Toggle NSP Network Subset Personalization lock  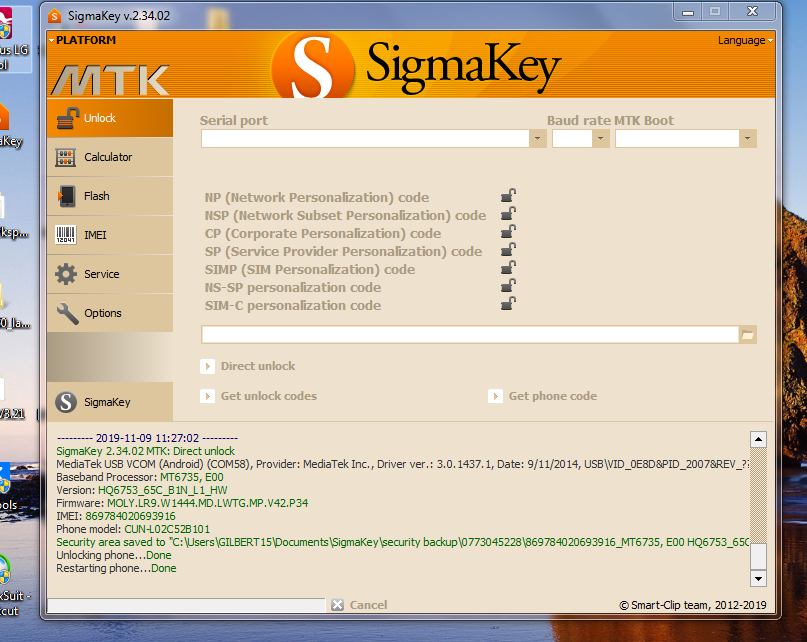pos(508,214)
